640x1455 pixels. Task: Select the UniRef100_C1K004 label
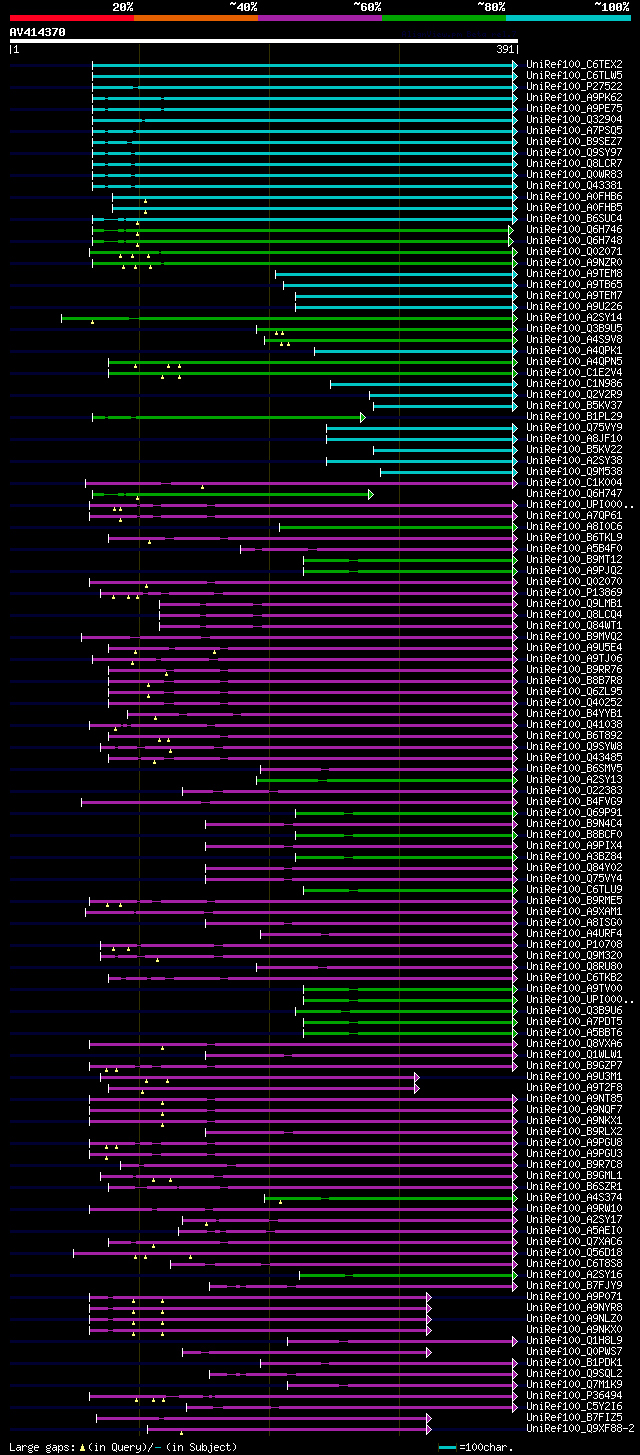574,482
